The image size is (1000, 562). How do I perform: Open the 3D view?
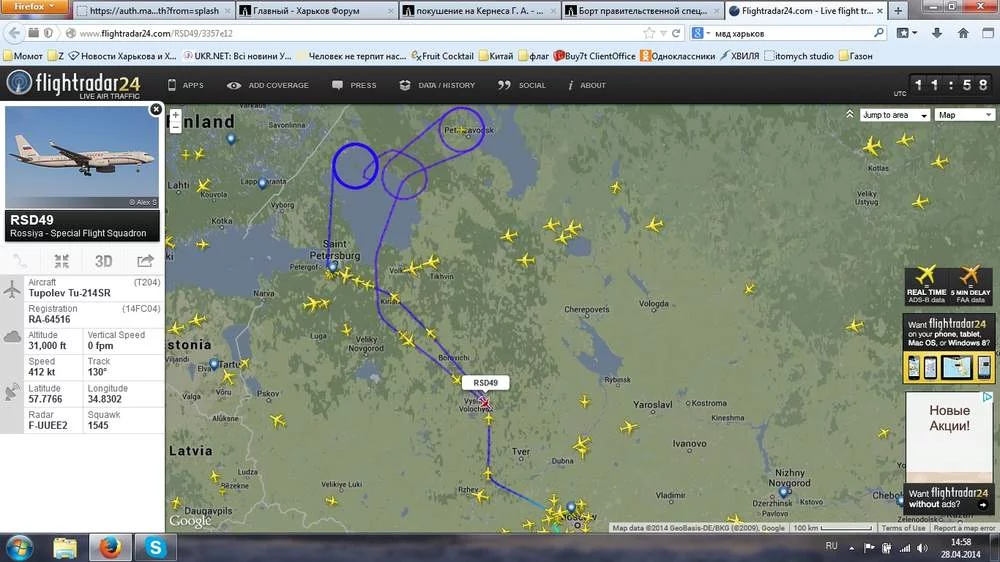pos(103,261)
